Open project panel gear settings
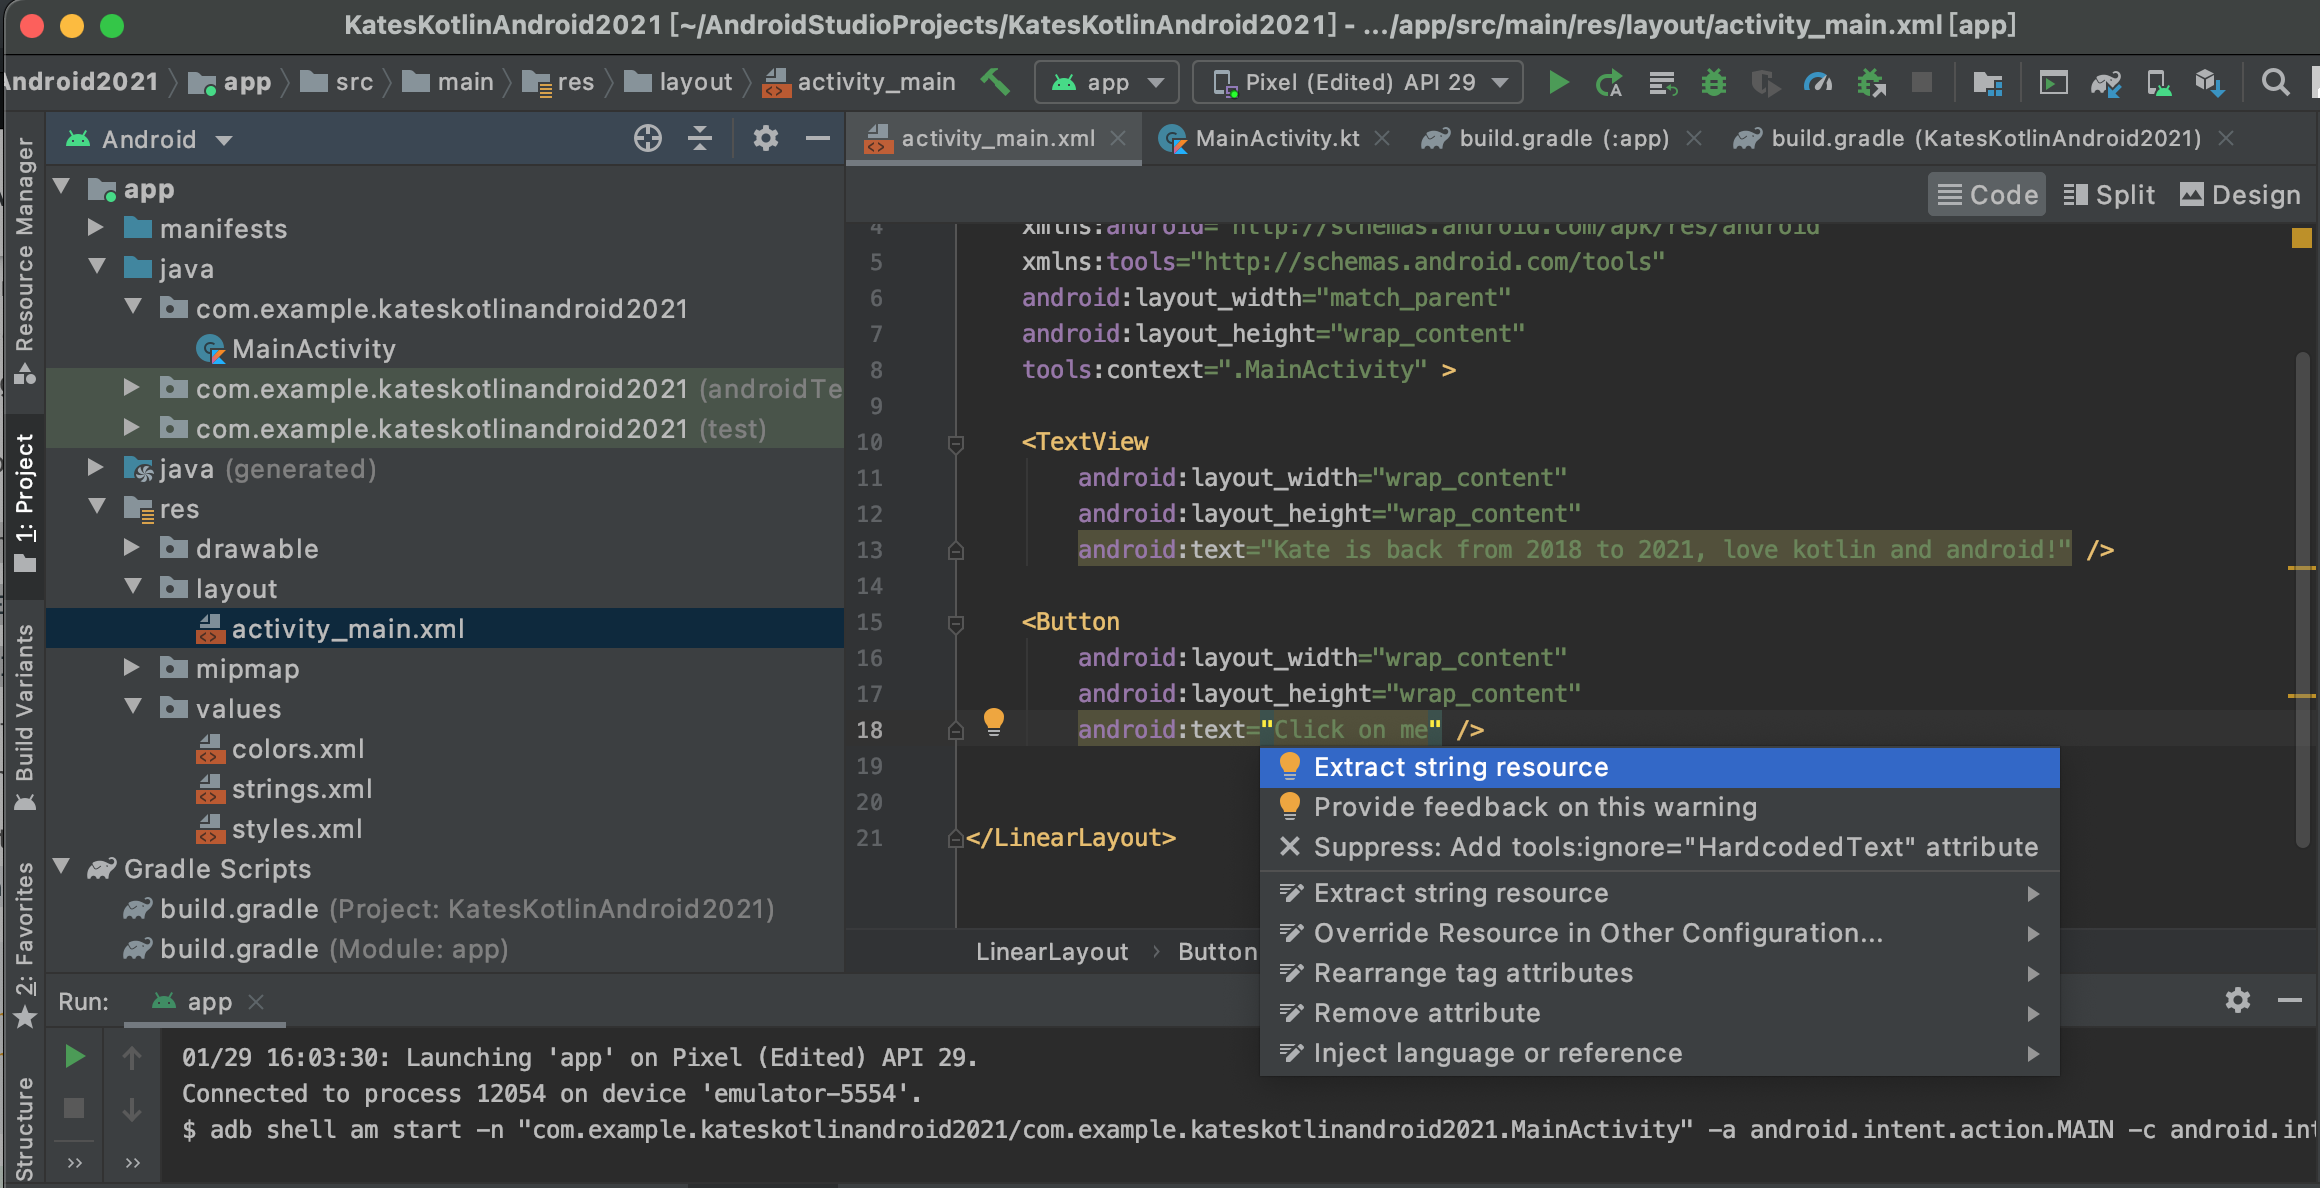Screen dimensions: 2320x1188 coord(765,139)
